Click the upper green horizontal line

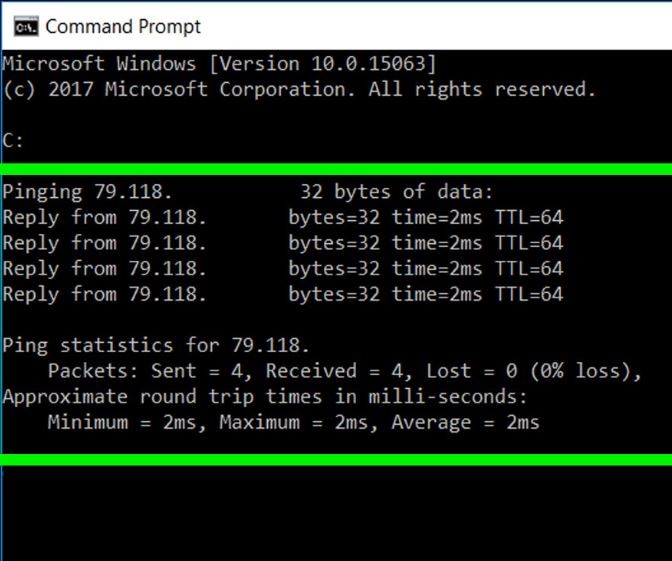pyautogui.click(x=336, y=169)
